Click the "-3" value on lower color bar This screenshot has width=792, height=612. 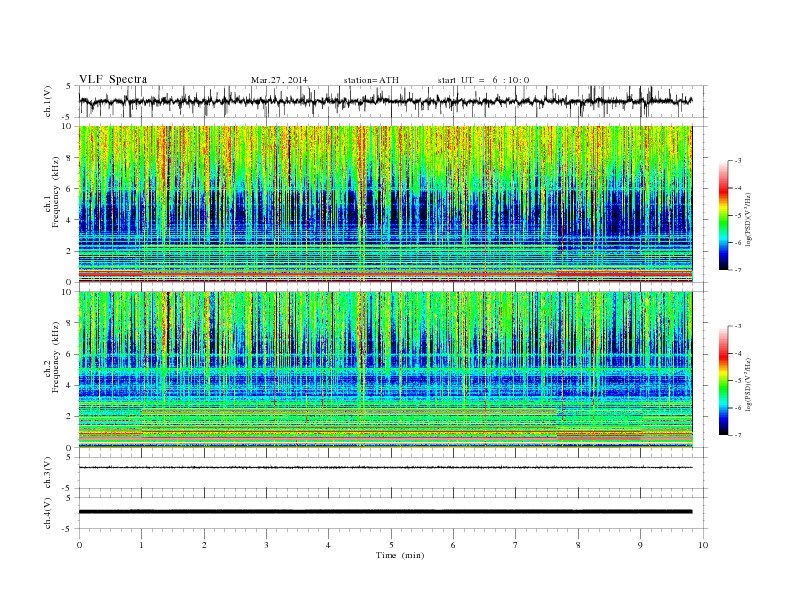point(737,326)
